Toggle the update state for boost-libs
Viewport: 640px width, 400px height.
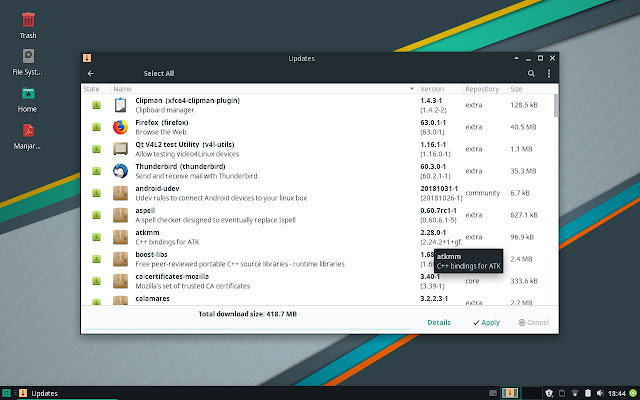coord(96,260)
